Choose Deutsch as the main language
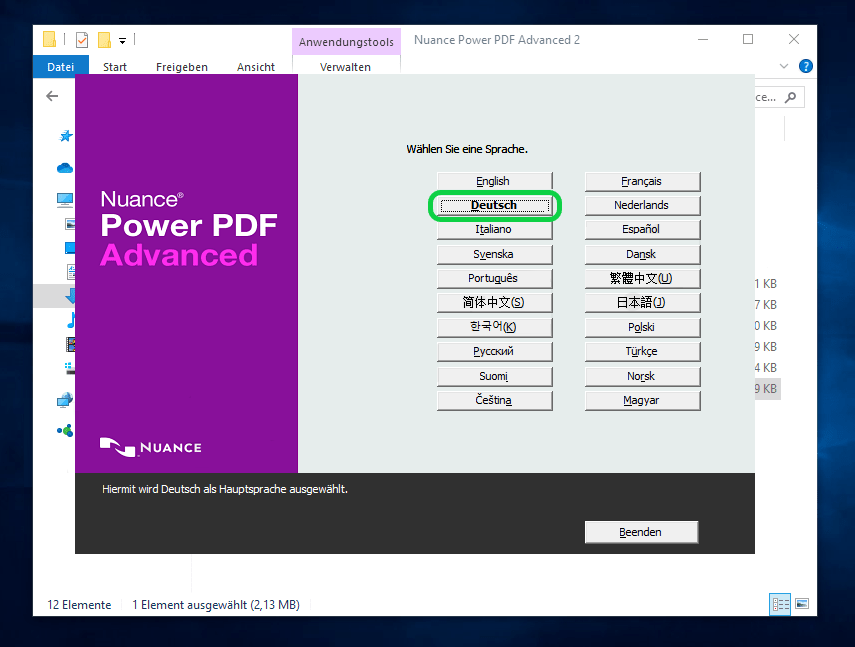Image resolution: width=855 pixels, height=647 pixels. pos(494,205)
